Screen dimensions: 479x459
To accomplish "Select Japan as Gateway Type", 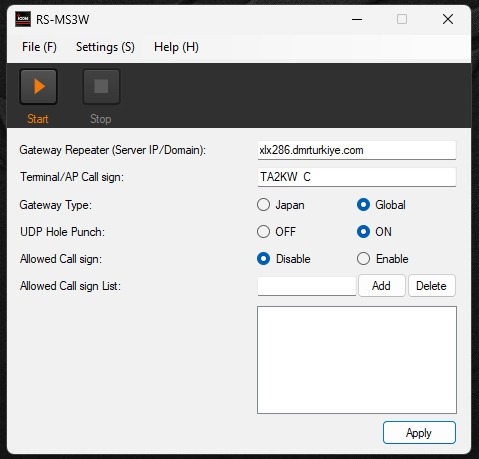I will tap(263, 205).
